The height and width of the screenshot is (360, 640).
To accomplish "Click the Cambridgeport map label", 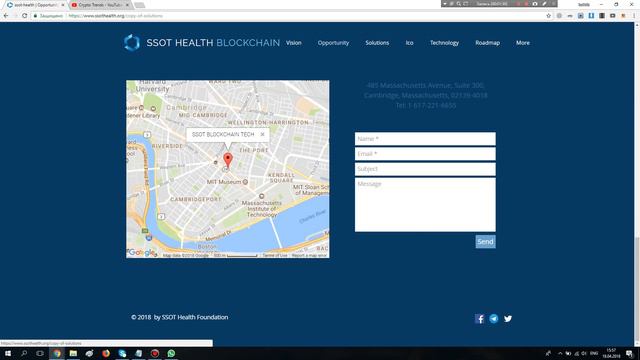I will 196,199.
